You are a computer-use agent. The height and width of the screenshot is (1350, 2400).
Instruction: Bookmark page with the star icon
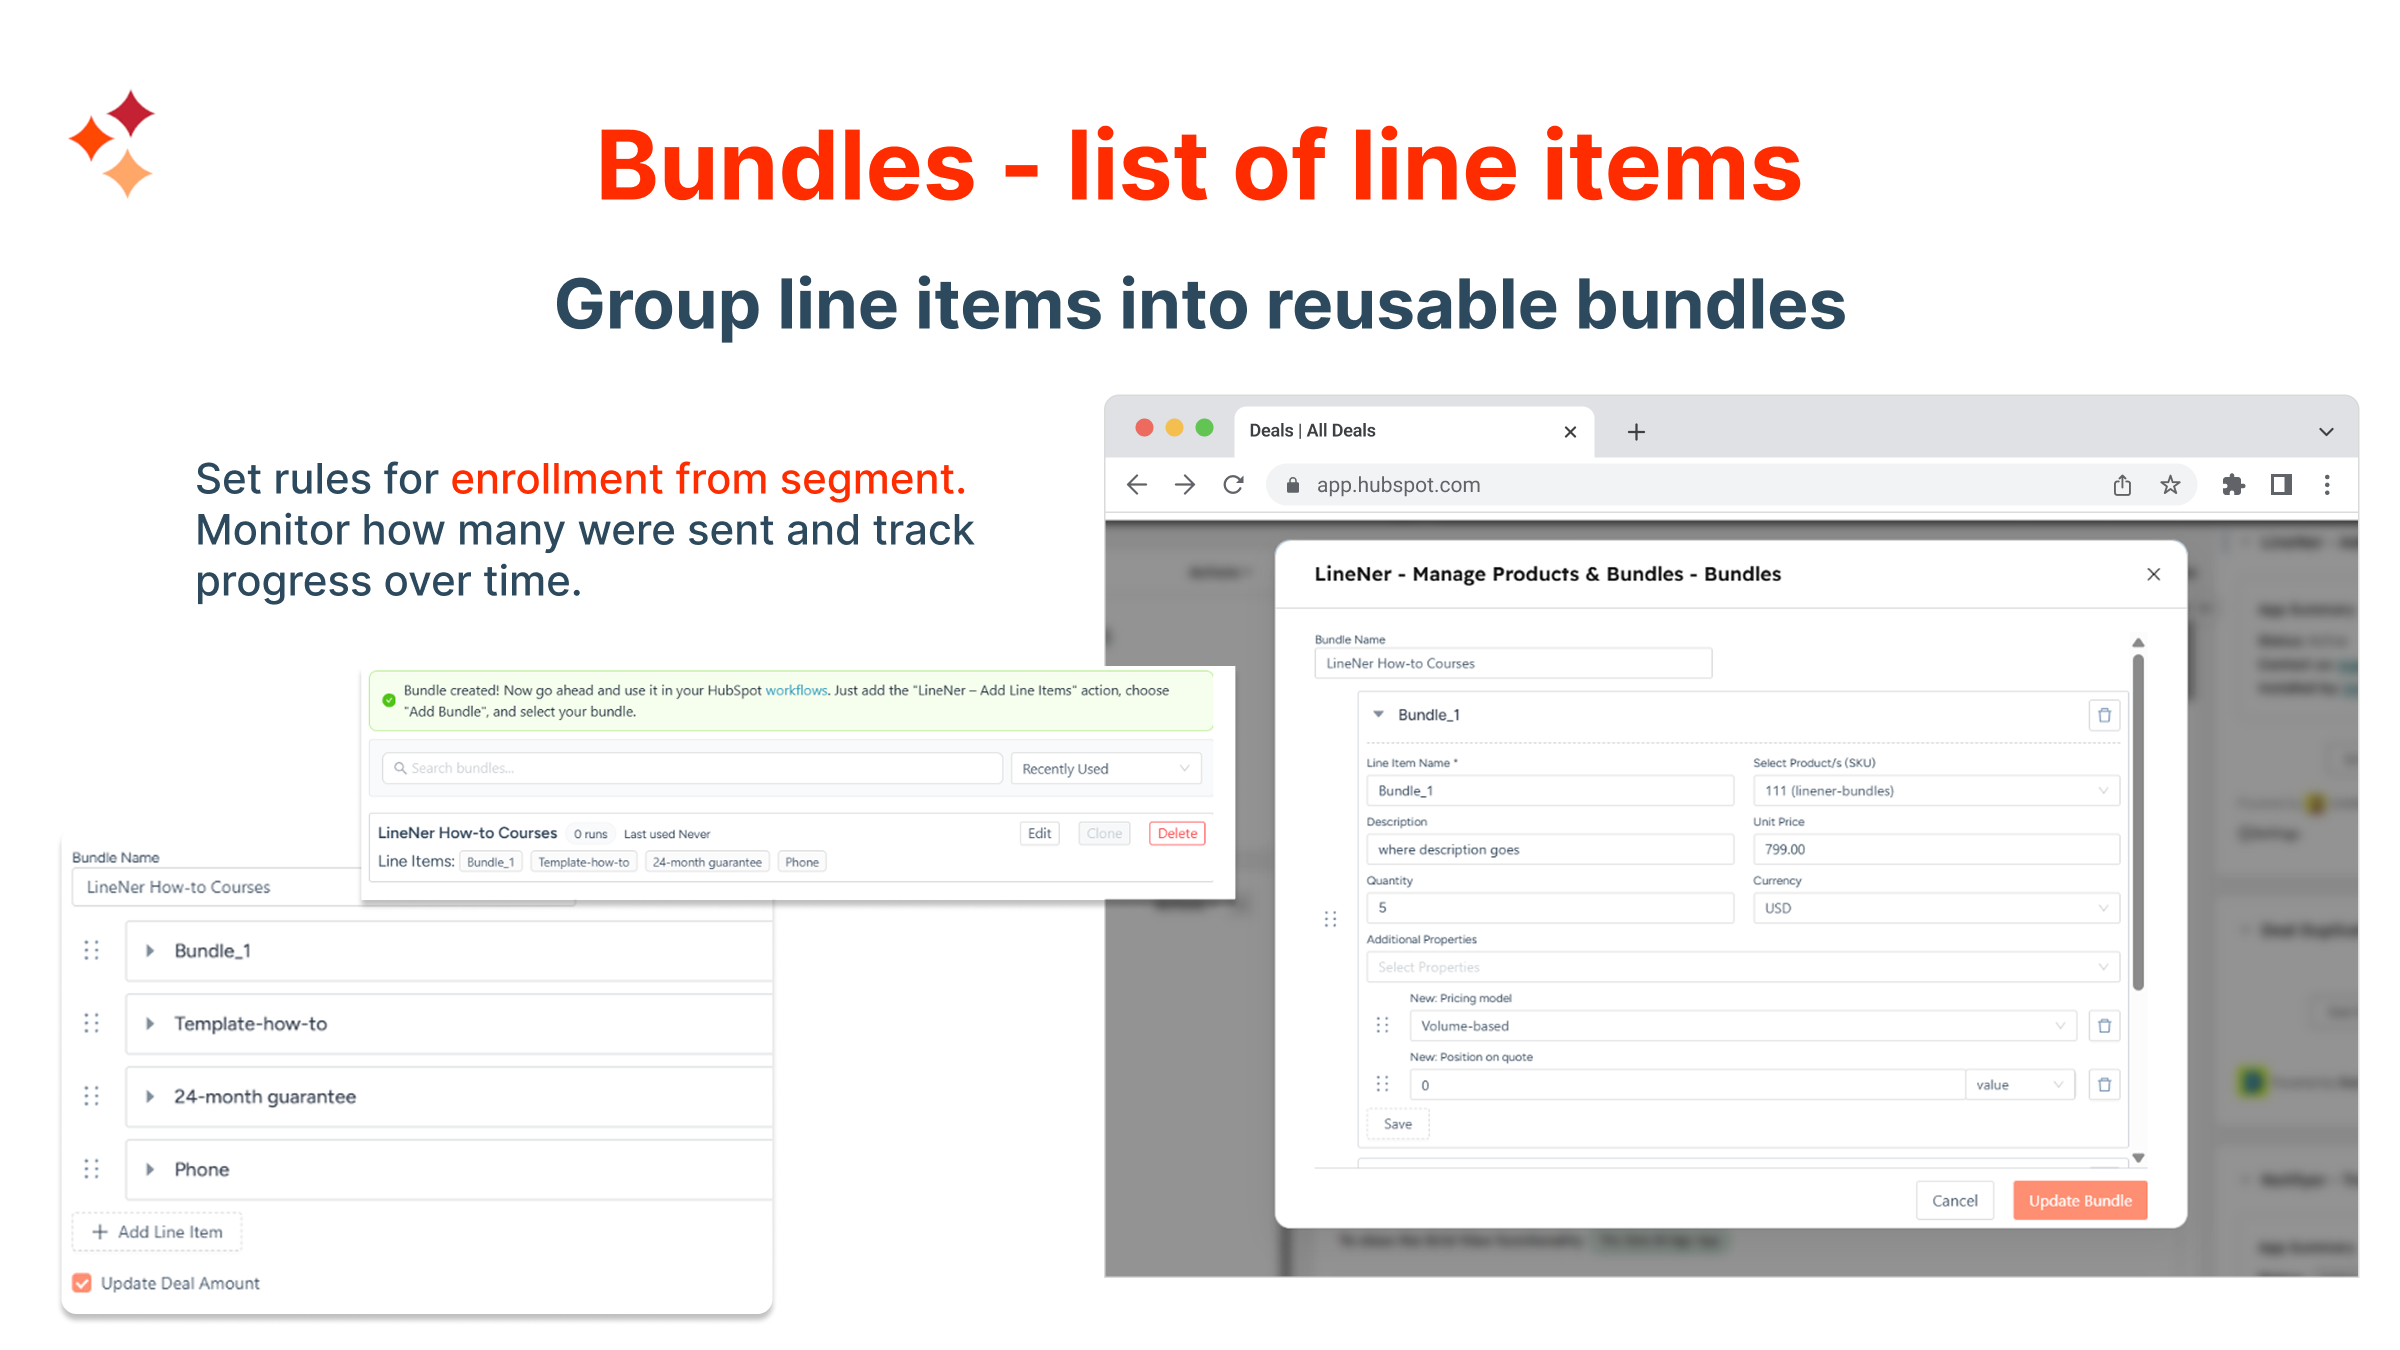click(x=2170, y=485)
